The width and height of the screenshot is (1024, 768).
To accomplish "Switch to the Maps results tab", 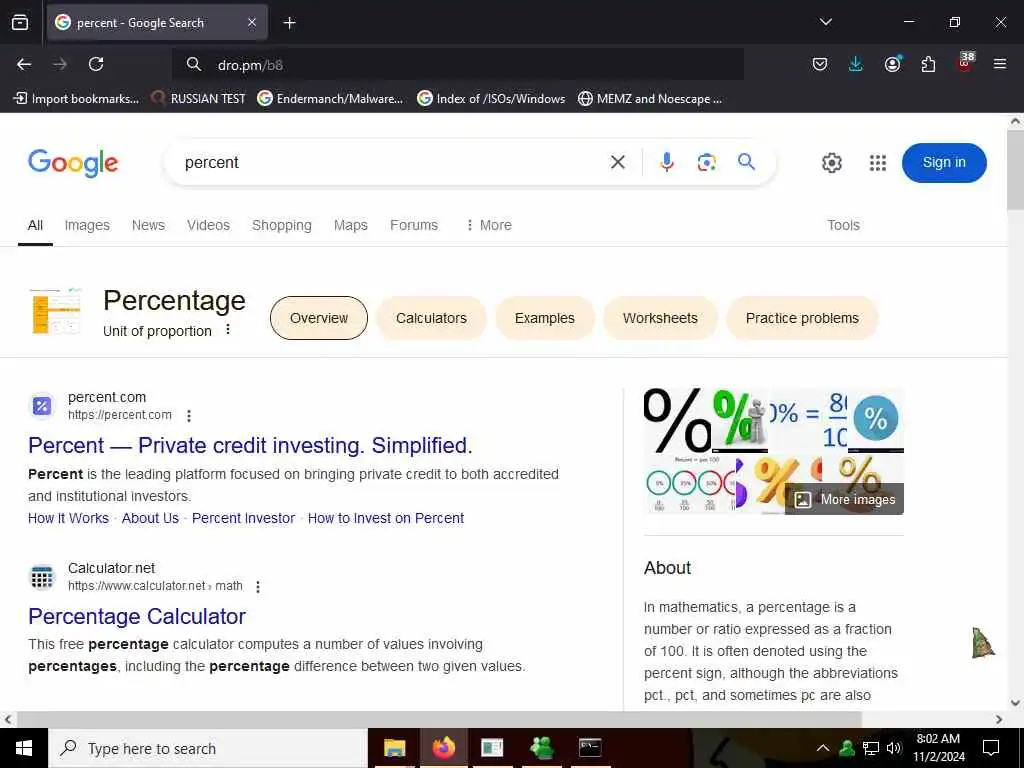I will [x=351, y=225].
